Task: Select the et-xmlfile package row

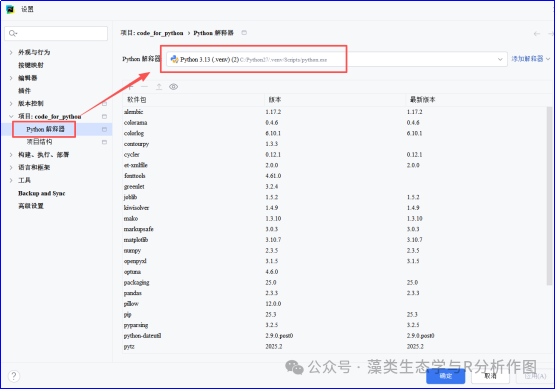Action: [x=334, y=165]
